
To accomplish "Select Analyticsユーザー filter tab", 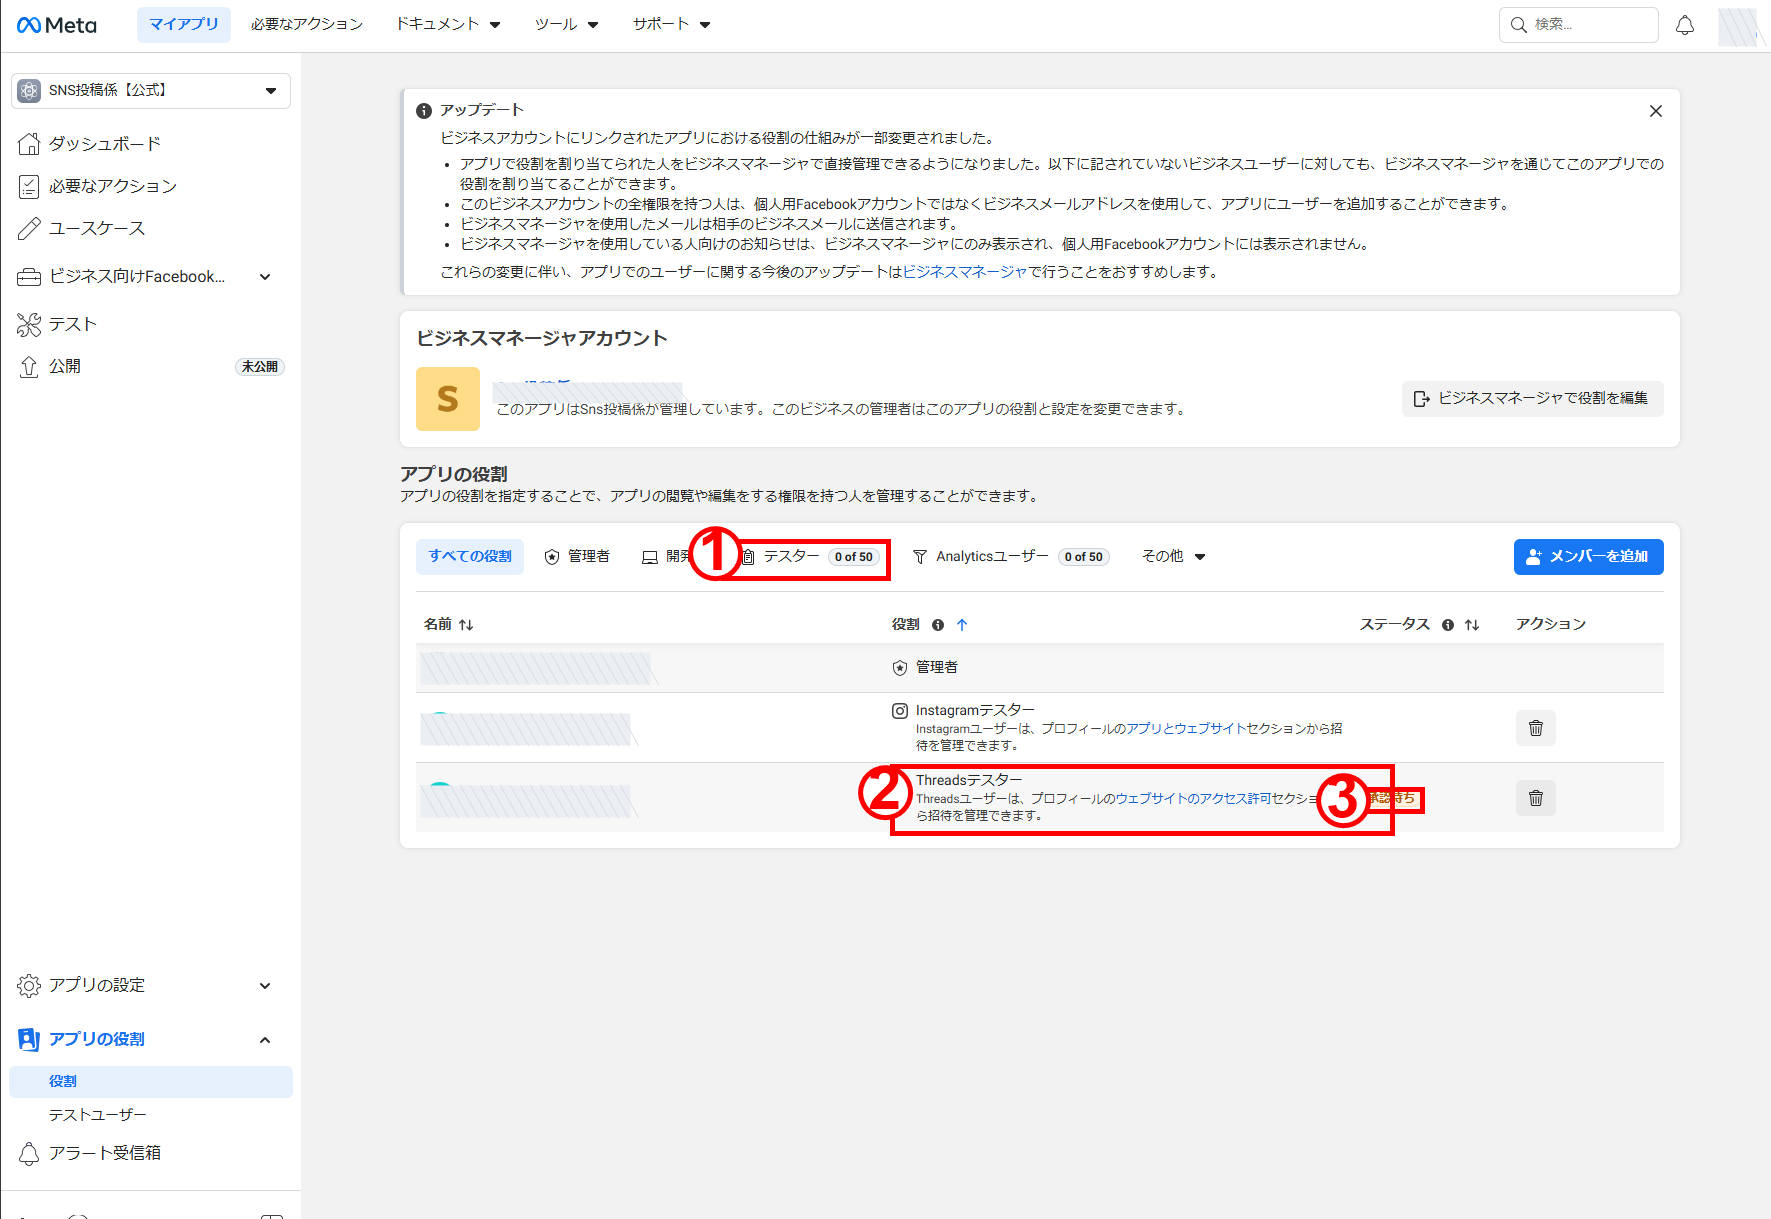I will click(x=1011, y=557).
